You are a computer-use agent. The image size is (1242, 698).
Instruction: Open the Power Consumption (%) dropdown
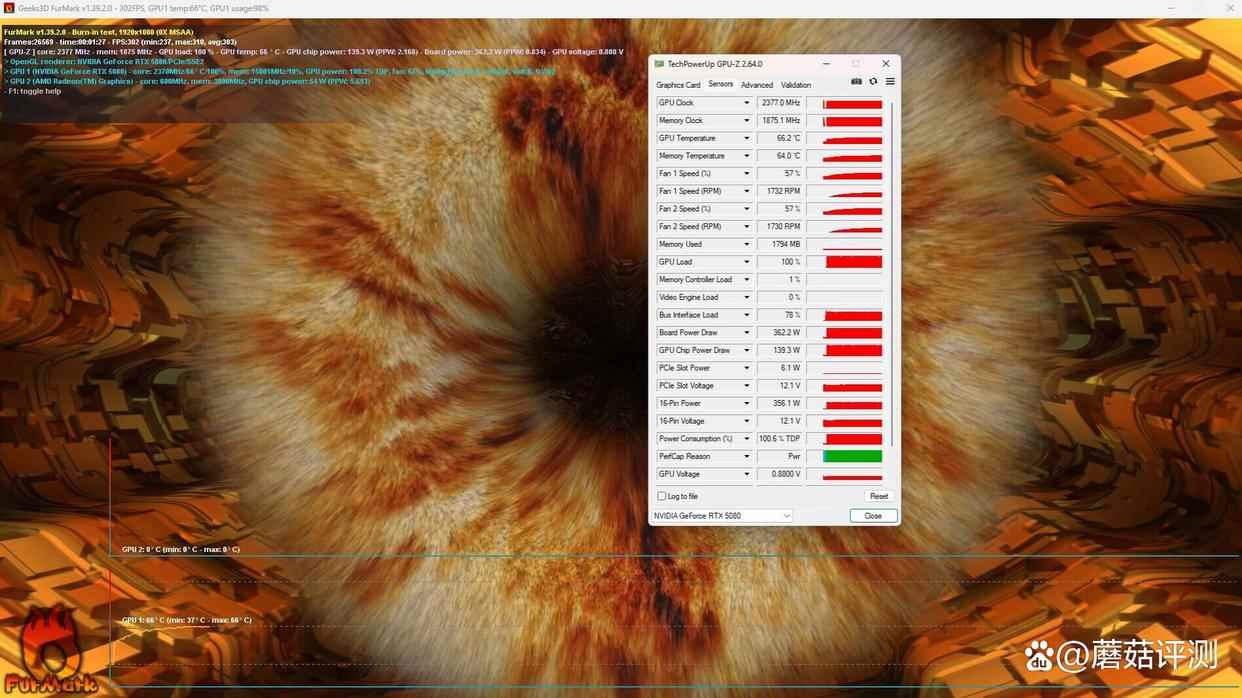(746, 439)
